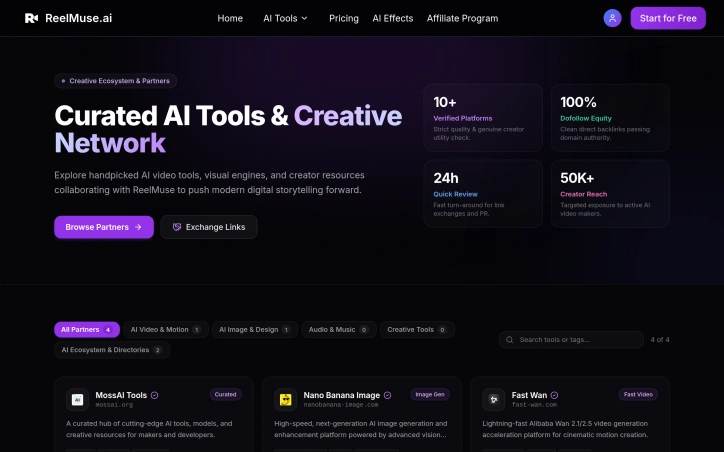The image size is (724, 452).
Task: Click the verified badge next to Fast Wan
Action: tap(555, 395)
